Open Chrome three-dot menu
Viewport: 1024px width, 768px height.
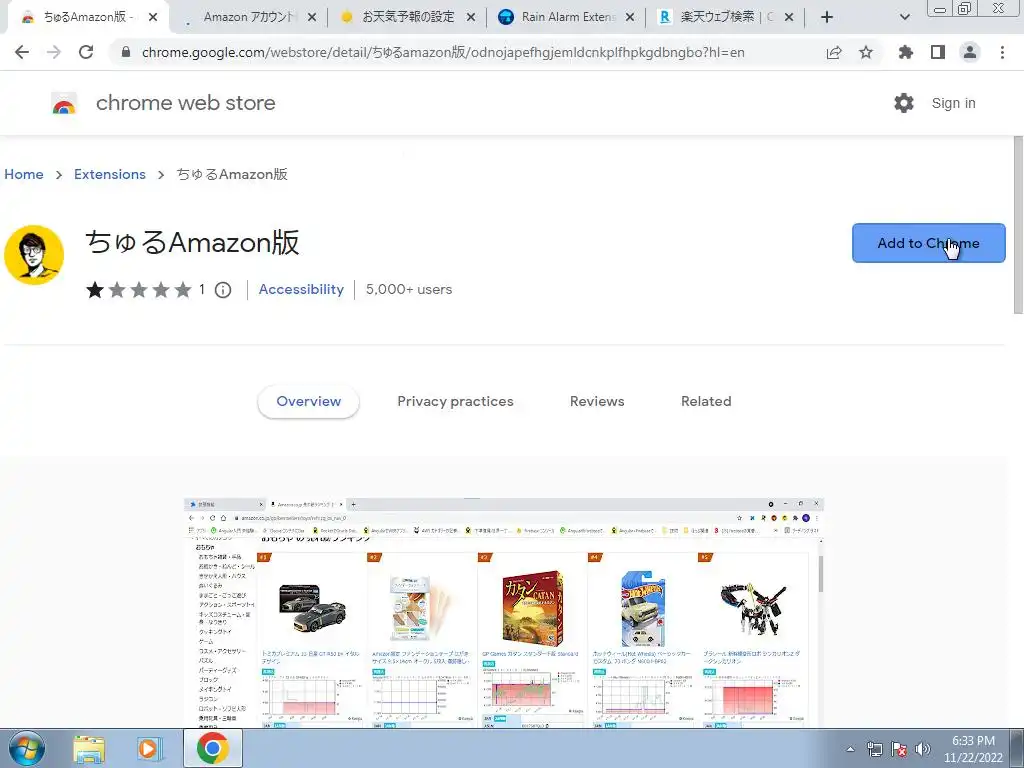pos(1002,52)
